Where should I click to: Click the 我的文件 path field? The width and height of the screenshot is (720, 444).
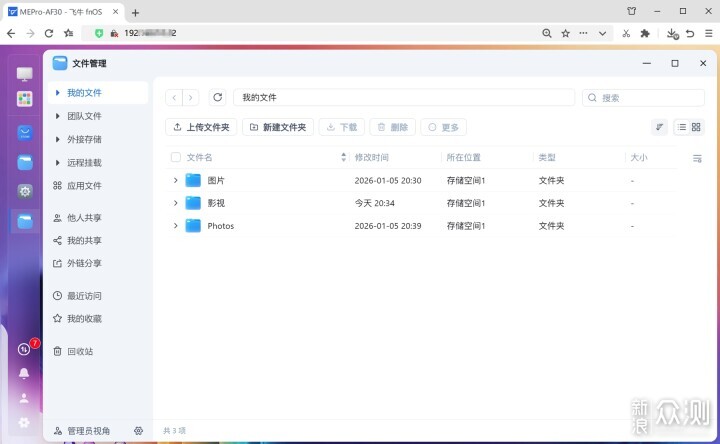pyautogui.click(x=404, y=97)
